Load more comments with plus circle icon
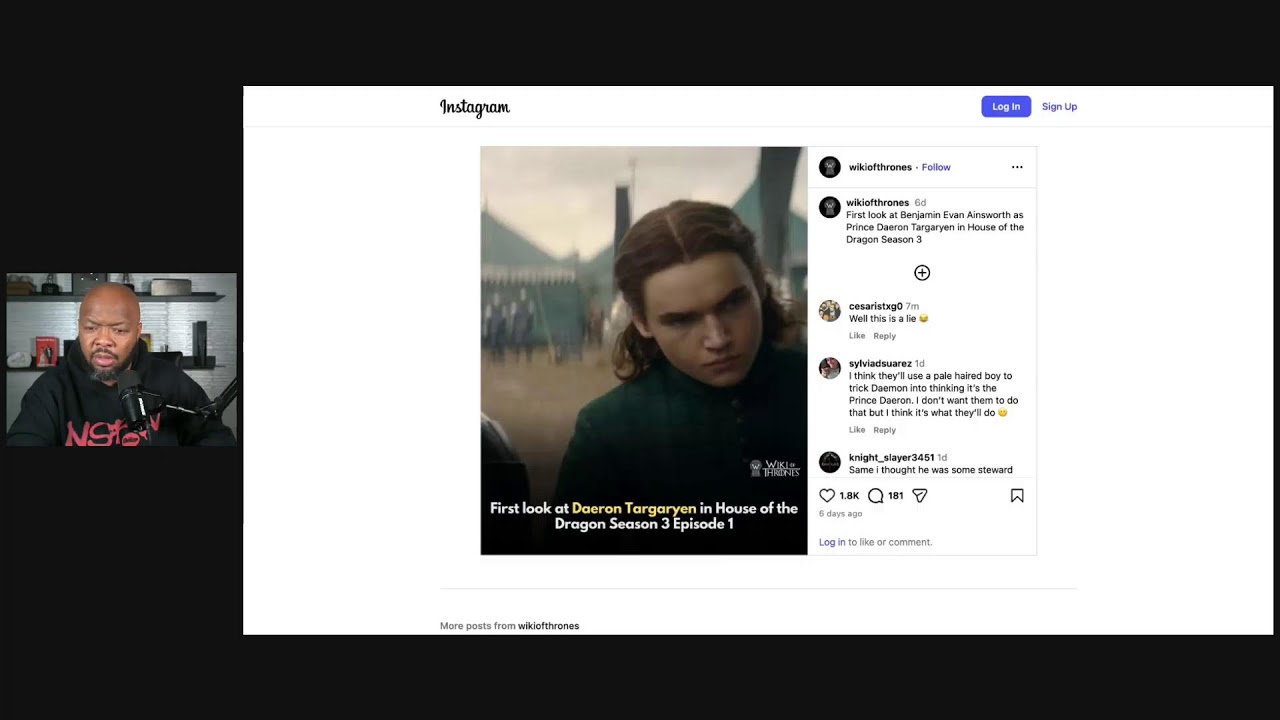The image size is (1280, 720). click(922, 273)
